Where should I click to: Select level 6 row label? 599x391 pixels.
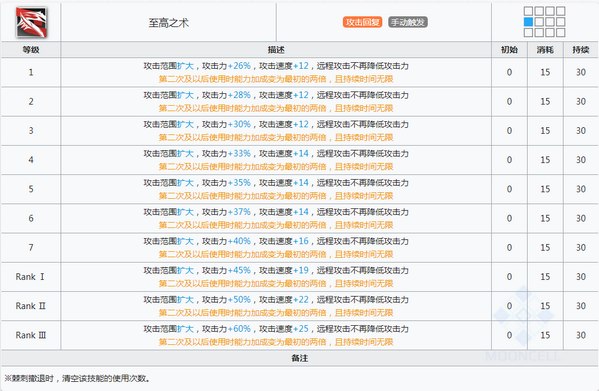tap(31, 218)
